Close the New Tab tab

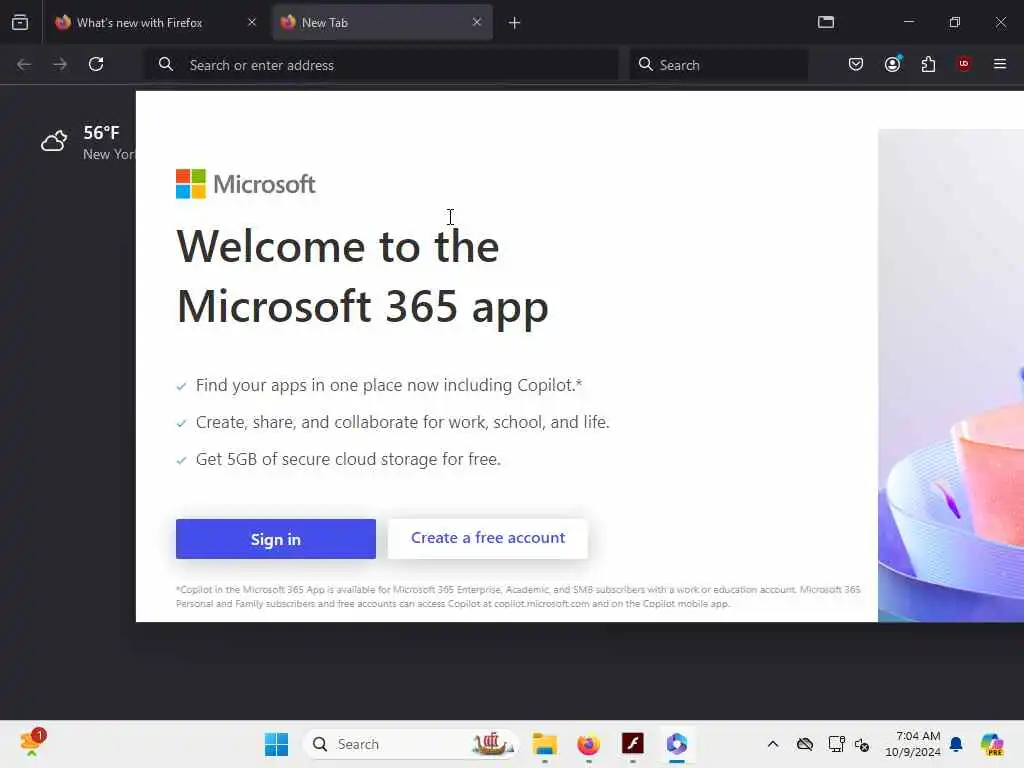pos(477,22)
